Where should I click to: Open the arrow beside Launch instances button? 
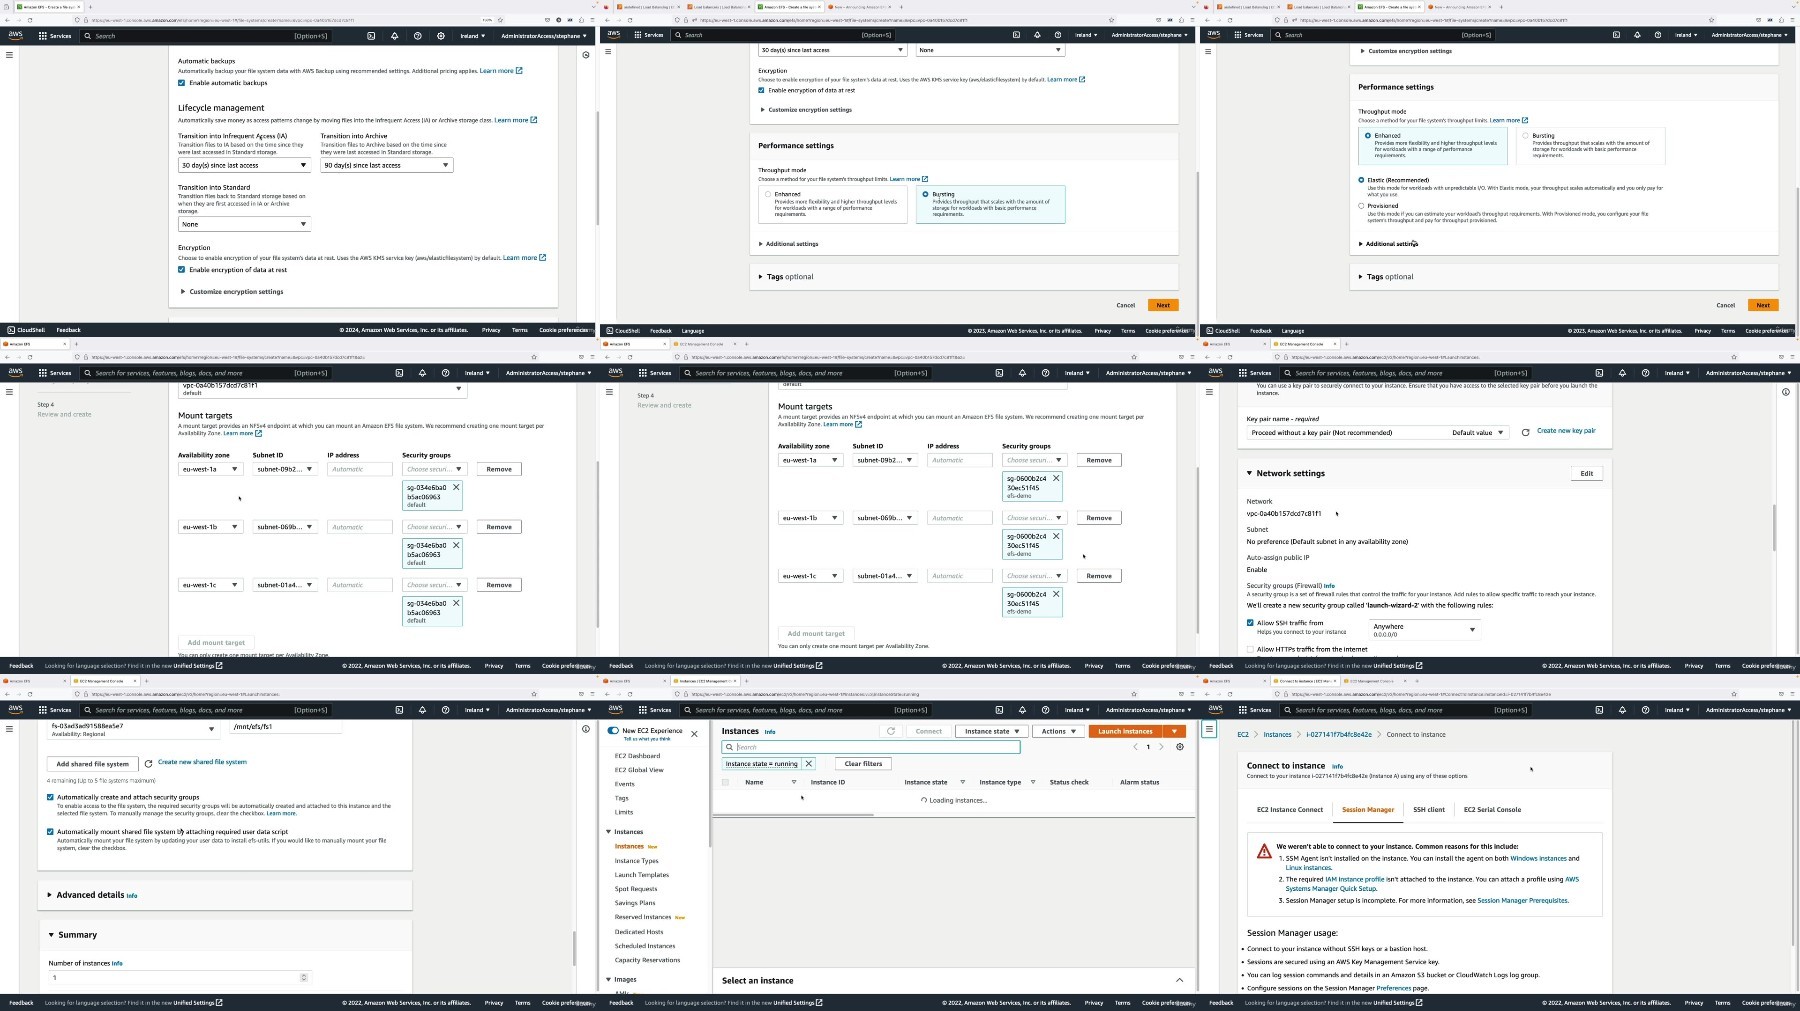[x=1174, y=731]
